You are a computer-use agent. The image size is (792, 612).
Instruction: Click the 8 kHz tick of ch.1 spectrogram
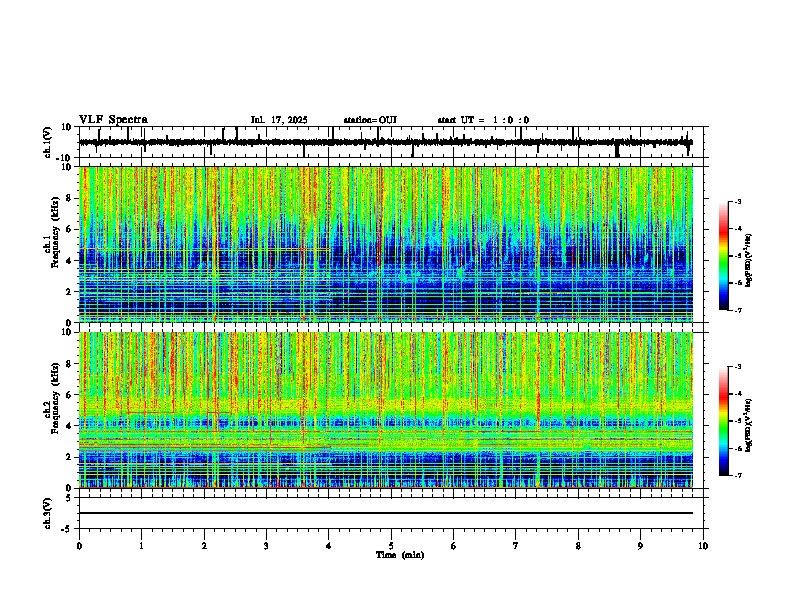pyautogui.click(x=70, y=198)
